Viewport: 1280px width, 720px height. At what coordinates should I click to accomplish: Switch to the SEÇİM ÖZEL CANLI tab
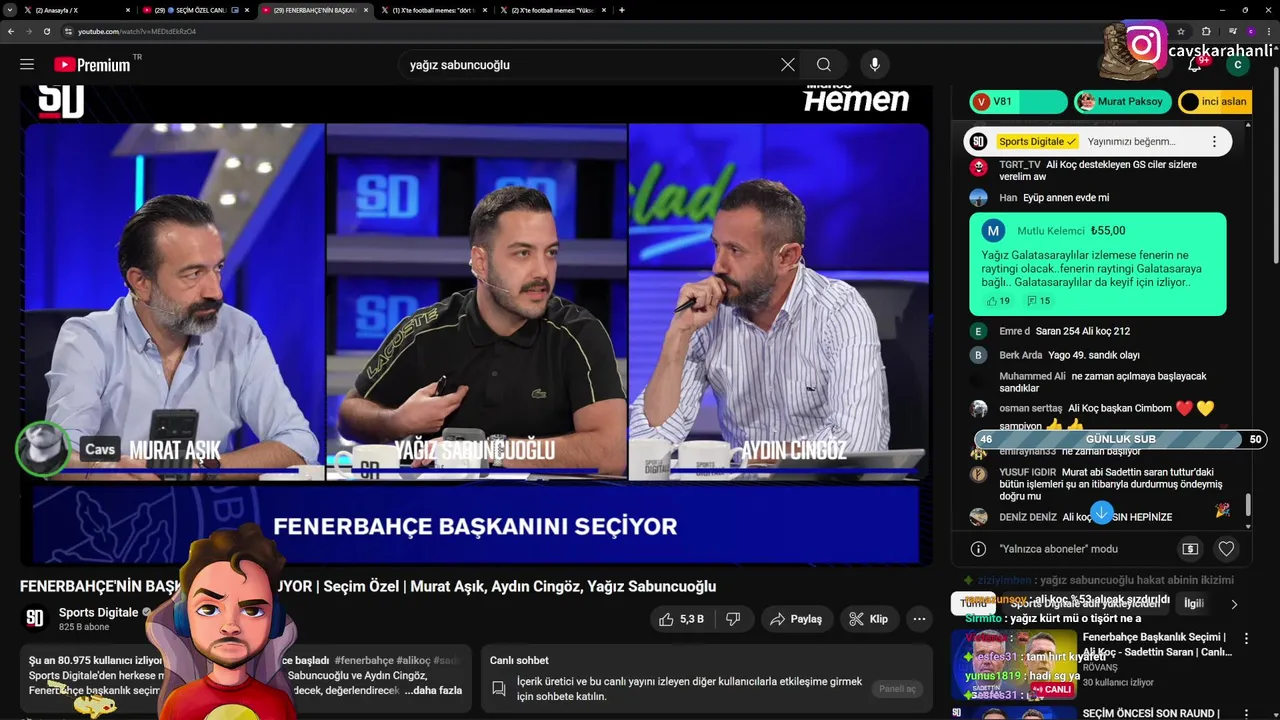196,10
